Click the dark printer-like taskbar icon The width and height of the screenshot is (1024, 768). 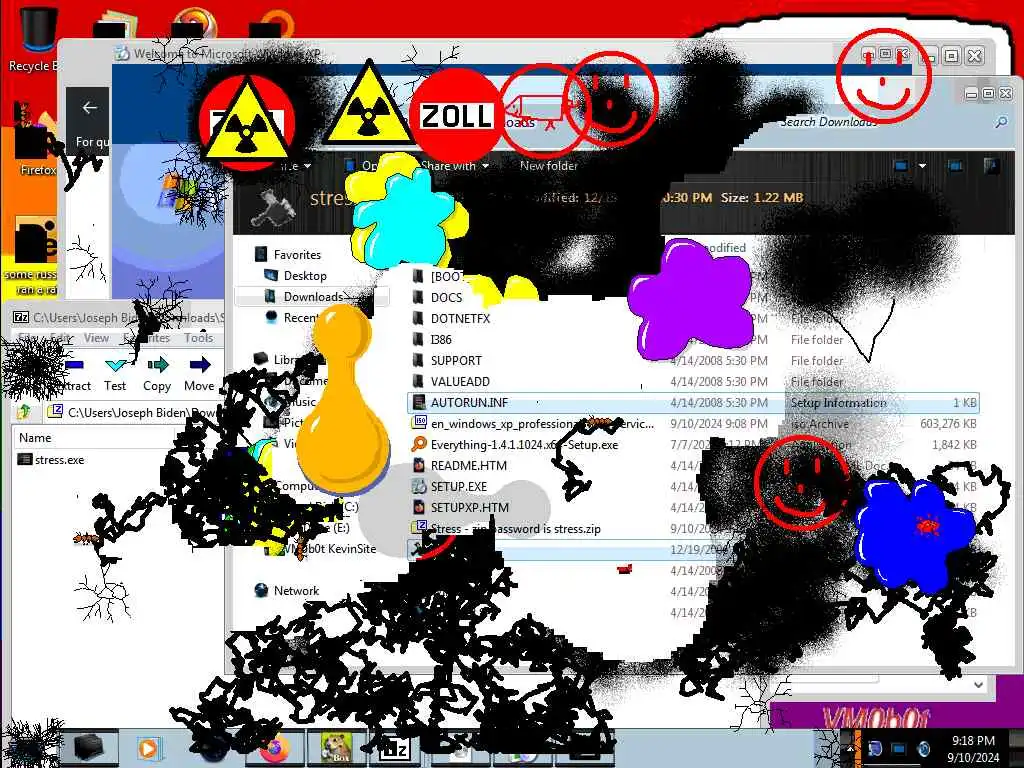89,748
